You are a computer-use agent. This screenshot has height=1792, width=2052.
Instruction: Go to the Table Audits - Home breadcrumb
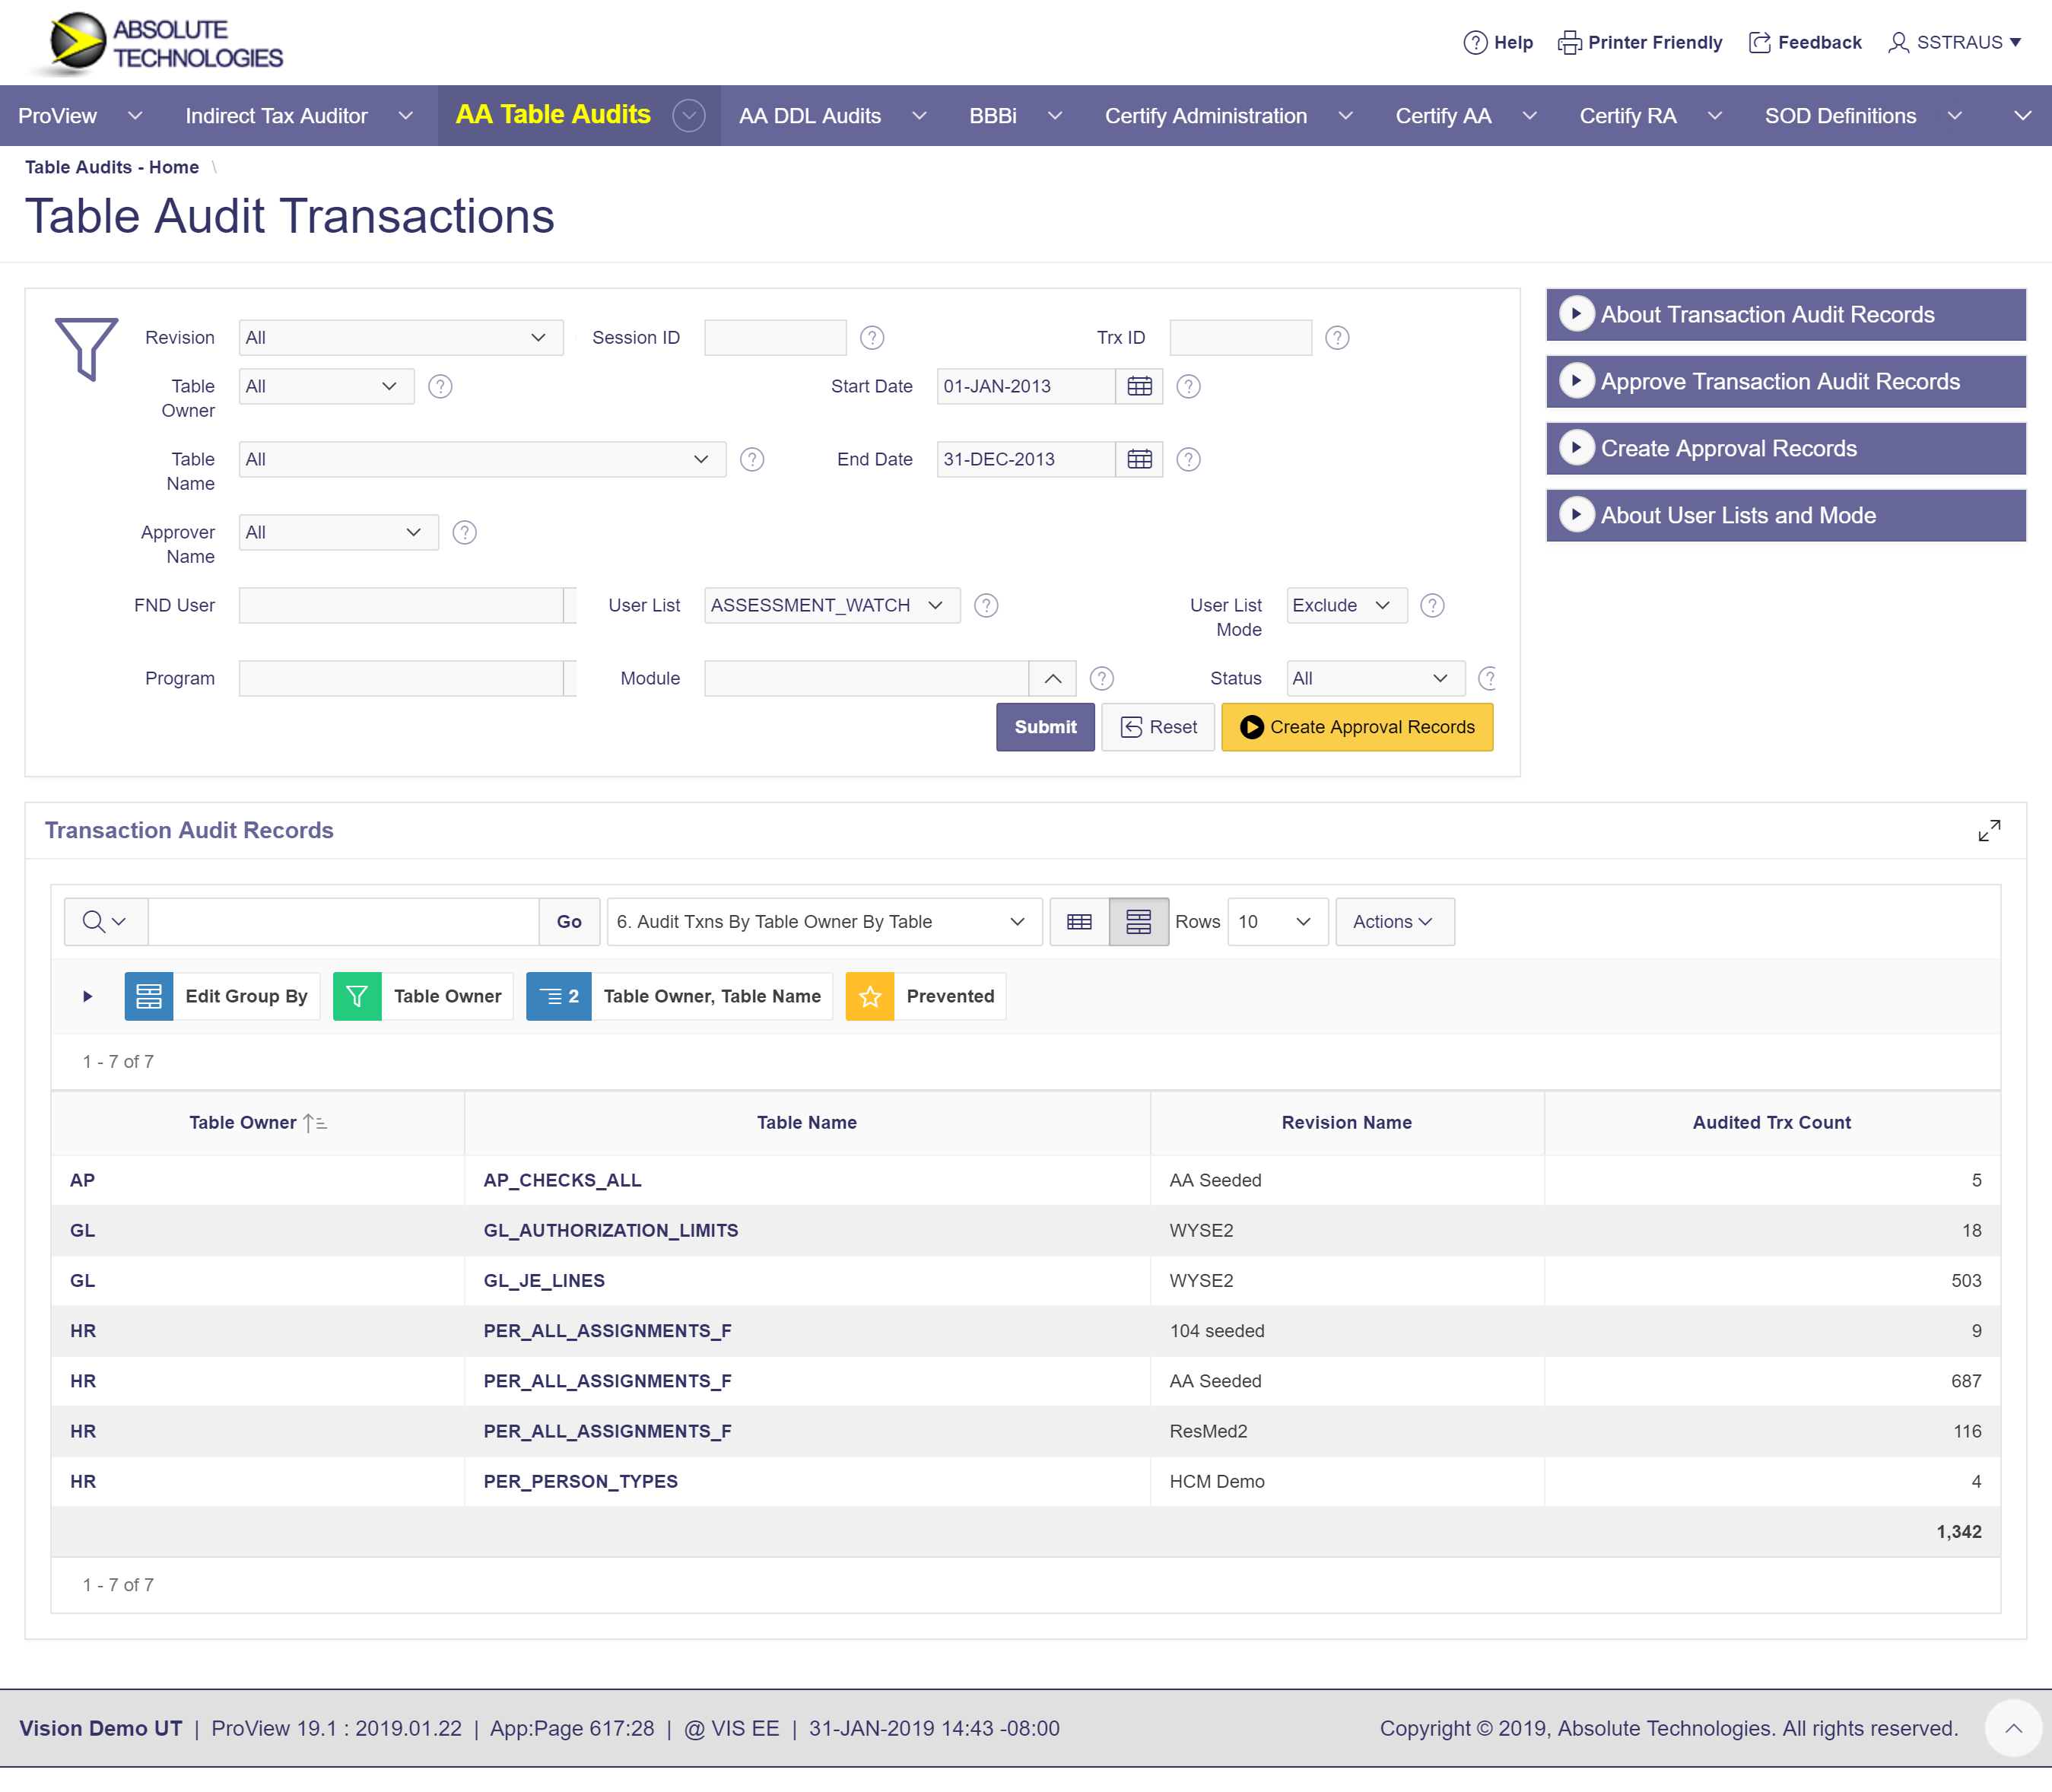(x=112, y=167)
